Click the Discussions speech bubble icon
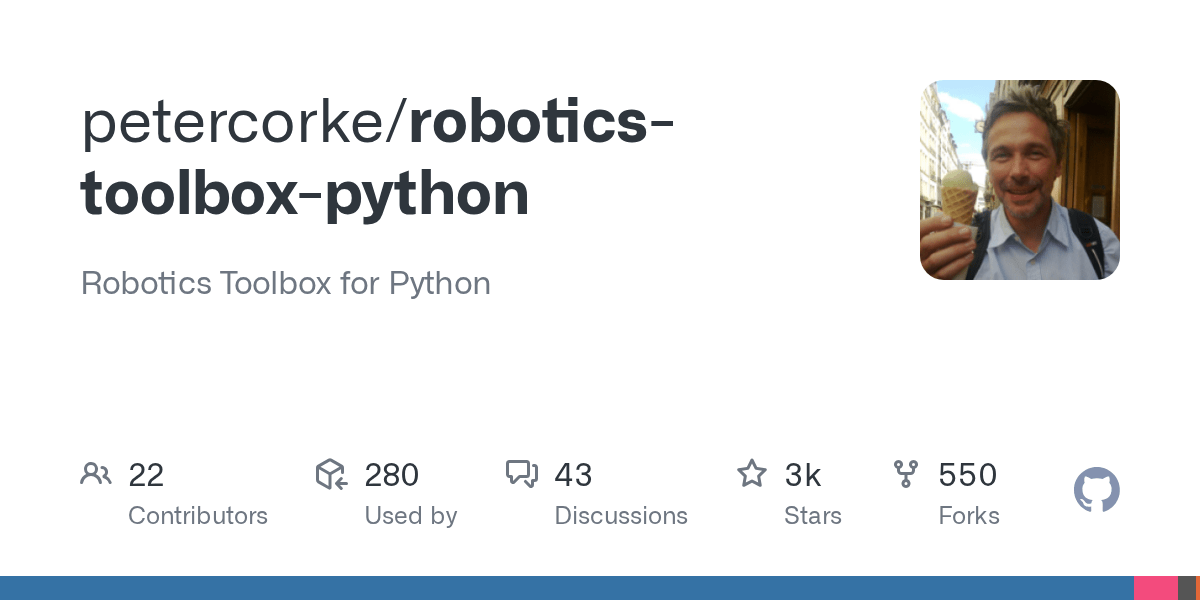Screen dimensions: 1200x600 click(x=522, y=474)
